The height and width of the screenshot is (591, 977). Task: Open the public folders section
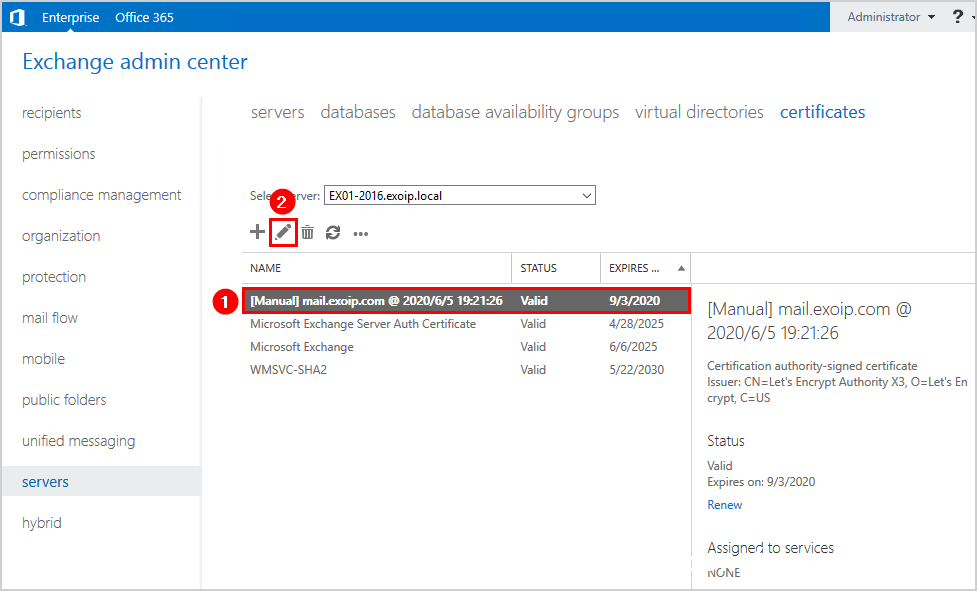64,400
